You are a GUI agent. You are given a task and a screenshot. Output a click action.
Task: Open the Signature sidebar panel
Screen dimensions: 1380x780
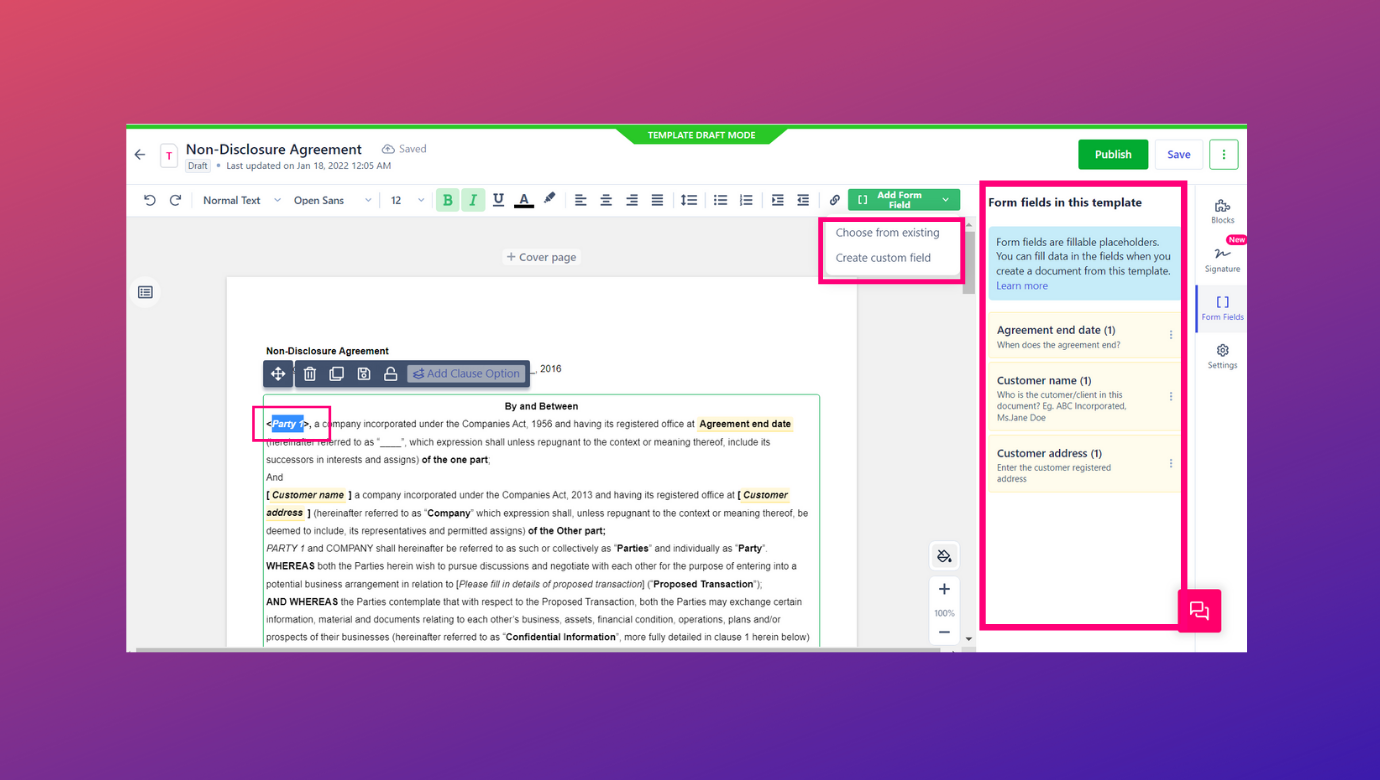click(x=1222, y=259)
